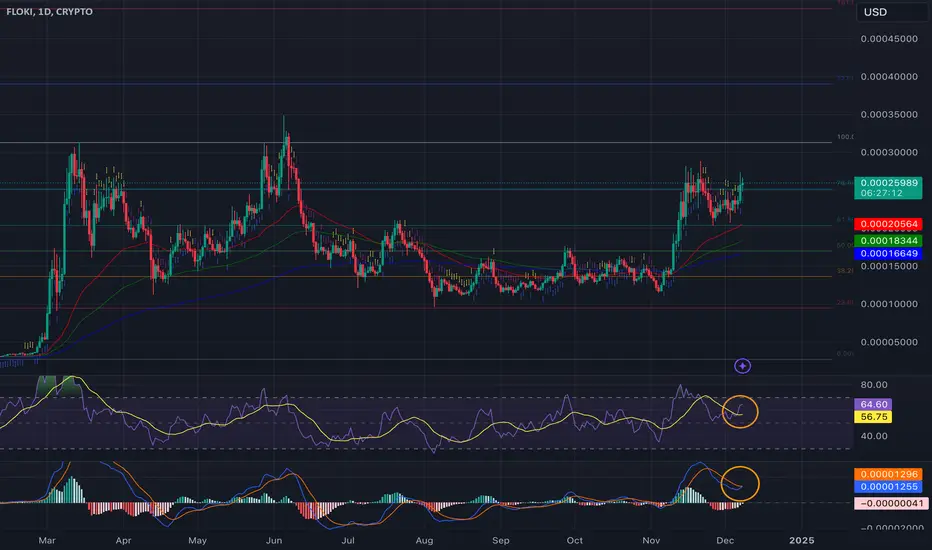Click the 0.00040000 price axis label
Screen dimensions: 932x550
(889, 77)
